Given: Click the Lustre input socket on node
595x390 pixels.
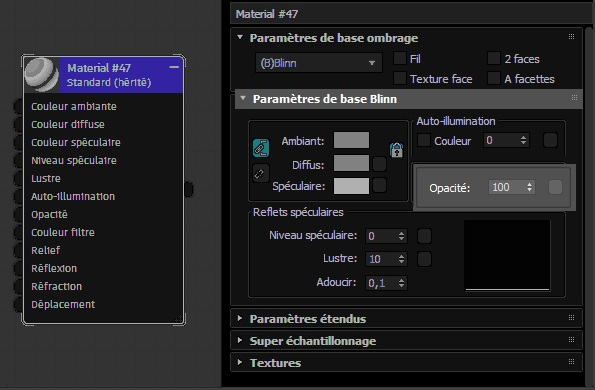Looking at the screenshot, I should click(18, 178).
